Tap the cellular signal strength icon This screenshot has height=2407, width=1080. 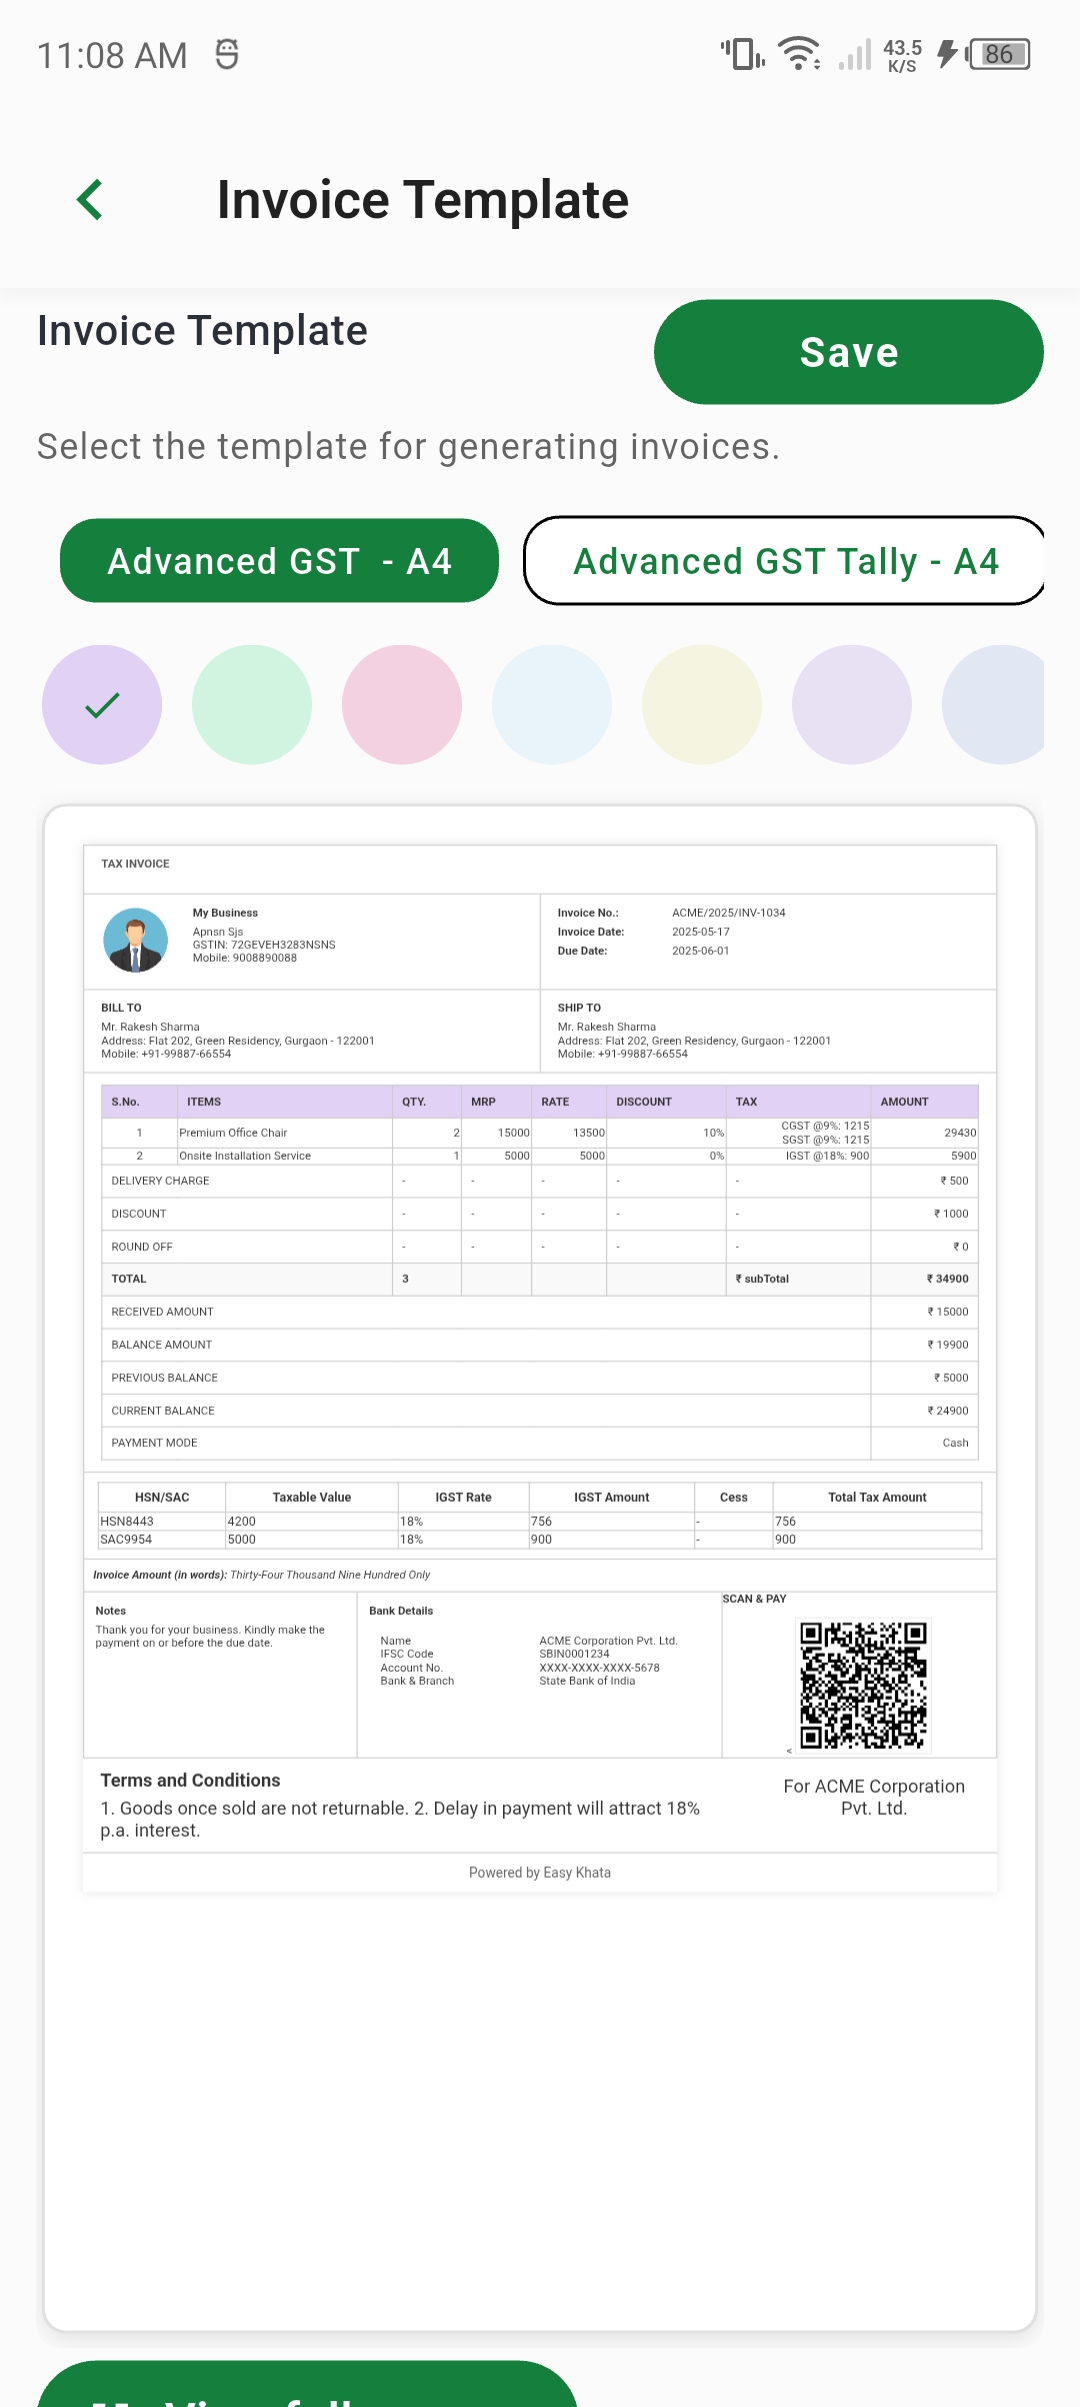pyautogui.click(x=855, y=54)
